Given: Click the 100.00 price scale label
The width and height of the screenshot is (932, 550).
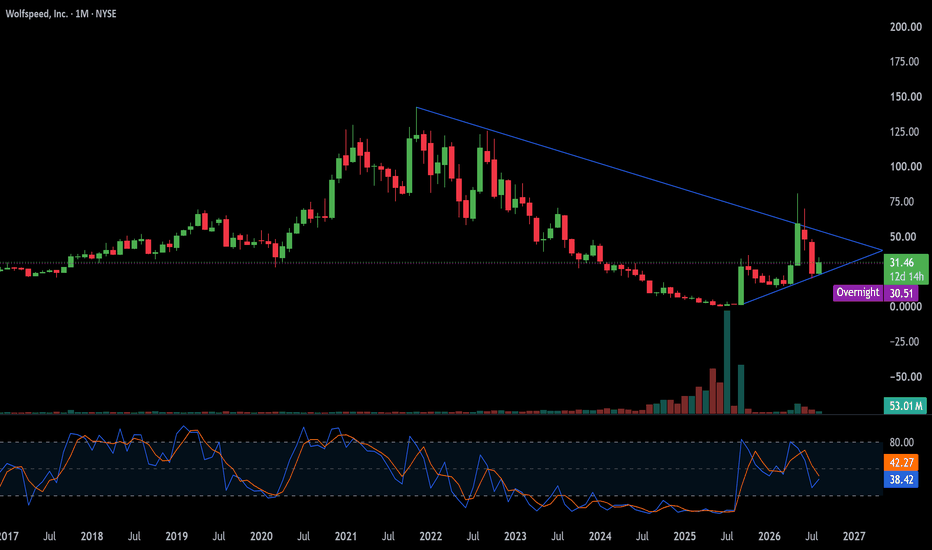Looking at the screenshot, I should [x=906, y=166].
